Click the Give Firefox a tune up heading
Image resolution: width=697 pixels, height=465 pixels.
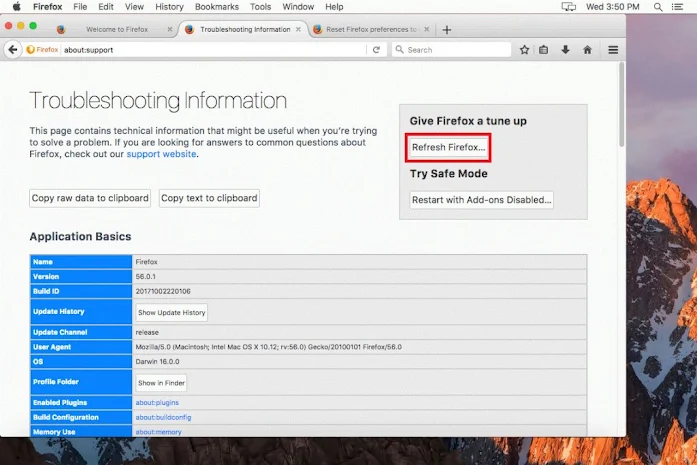point(468,121)
